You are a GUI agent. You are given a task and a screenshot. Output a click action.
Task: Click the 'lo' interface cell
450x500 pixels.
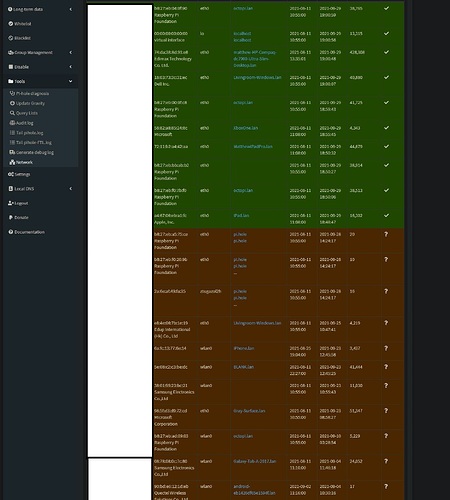coord(202,33)
